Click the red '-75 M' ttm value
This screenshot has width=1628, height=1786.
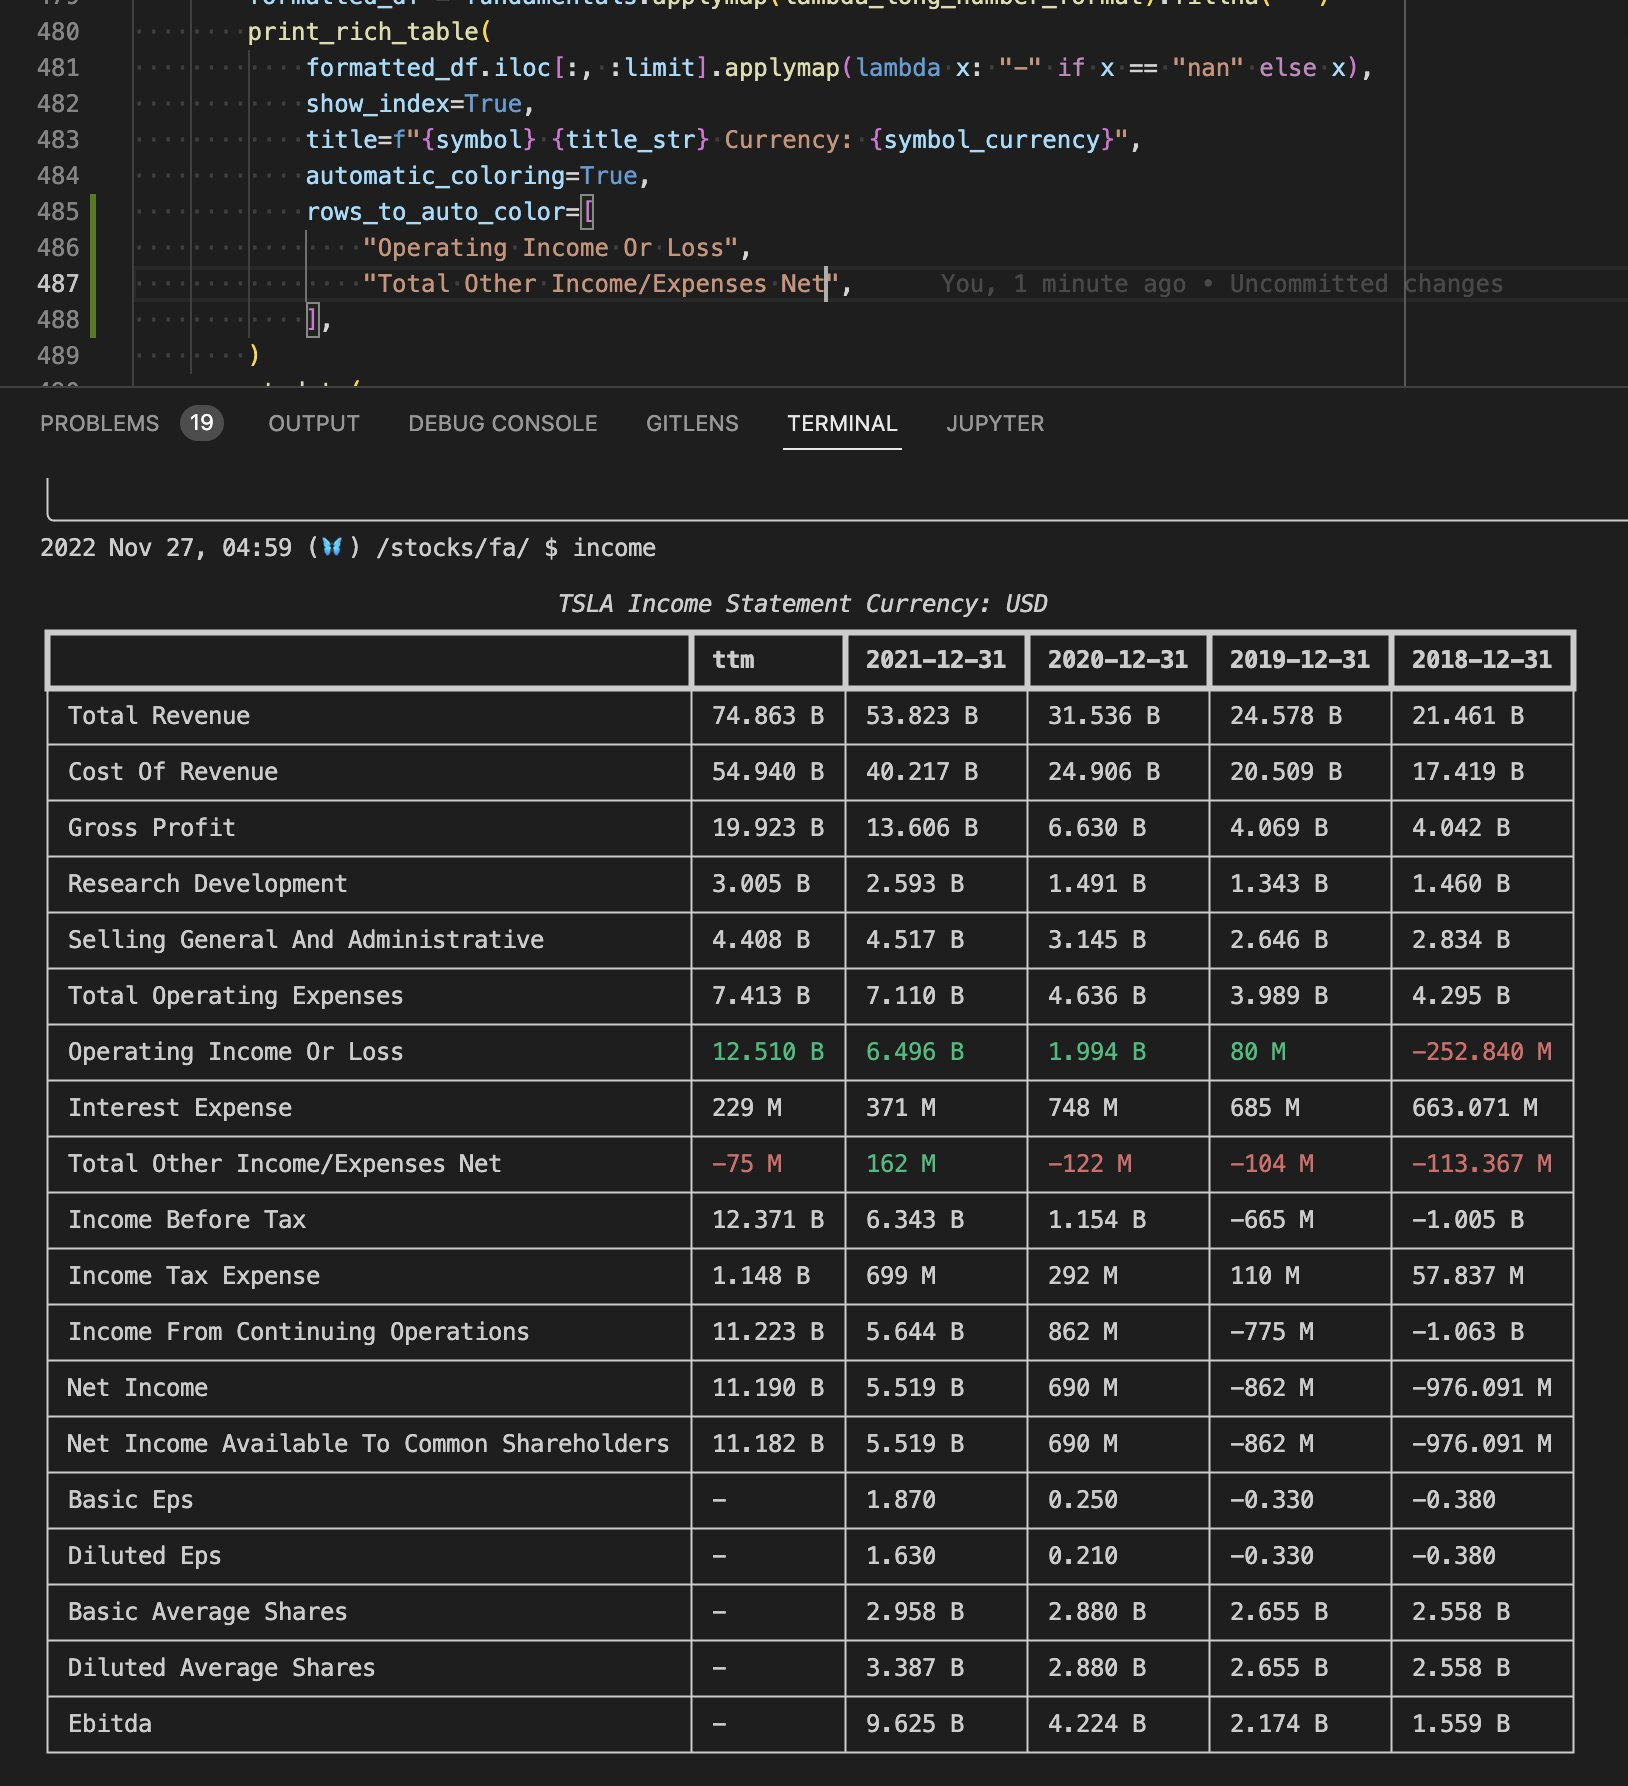pyautogui.click(x=747, y=1164)
